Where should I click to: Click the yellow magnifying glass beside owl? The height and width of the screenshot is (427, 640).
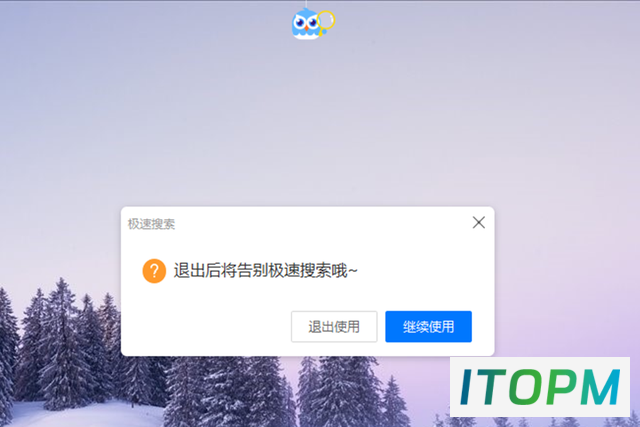[x=326, y=22]
